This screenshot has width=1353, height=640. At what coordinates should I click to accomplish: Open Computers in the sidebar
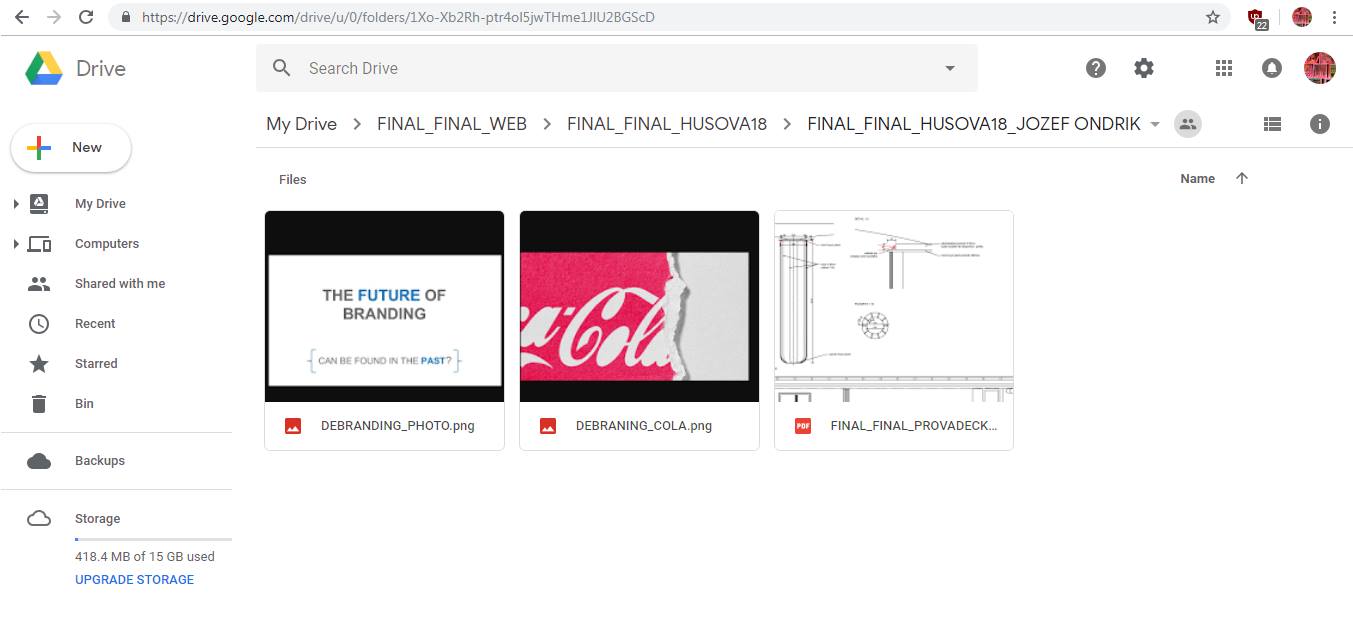click(x=107, y=244)
